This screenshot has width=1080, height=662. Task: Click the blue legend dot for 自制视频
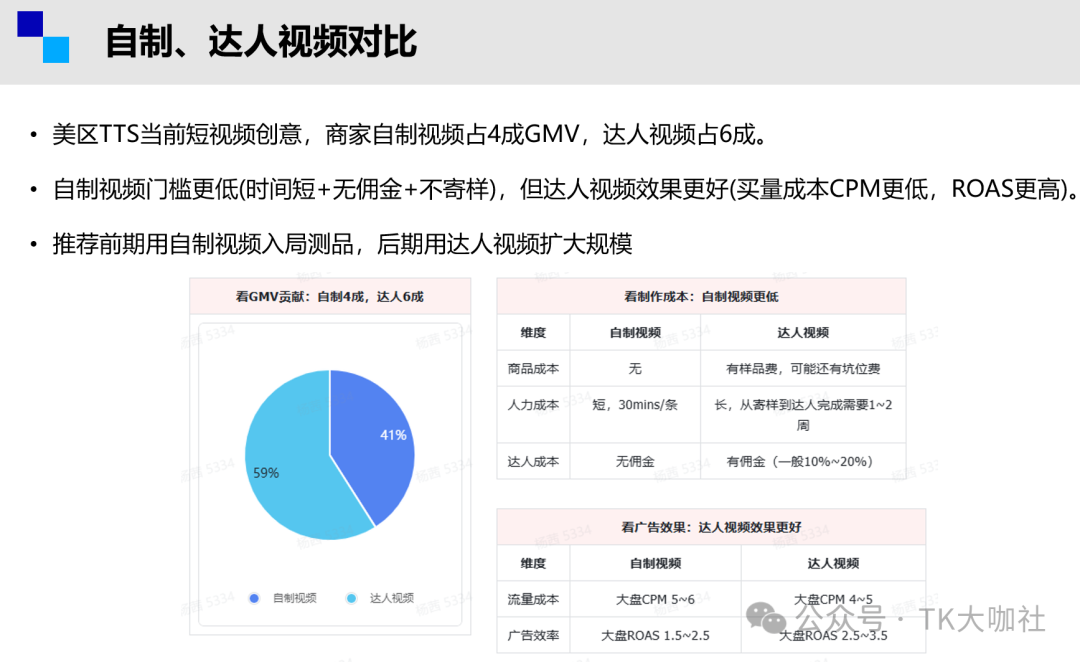pyautogui.click(x=256, y=597)
